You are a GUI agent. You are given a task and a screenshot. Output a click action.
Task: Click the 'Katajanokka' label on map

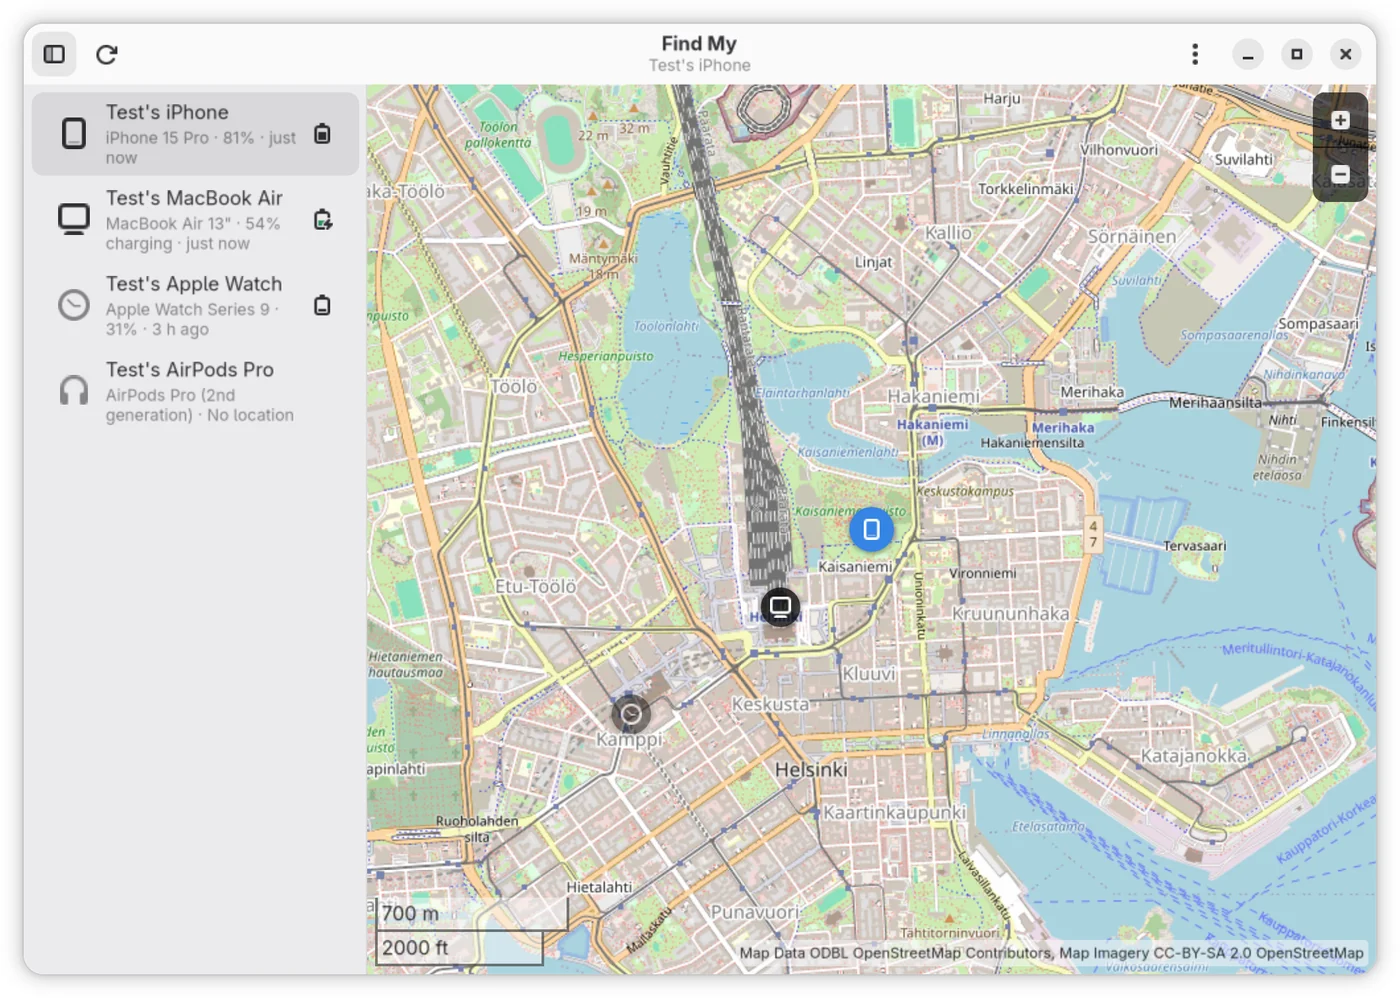(1194, 756)
